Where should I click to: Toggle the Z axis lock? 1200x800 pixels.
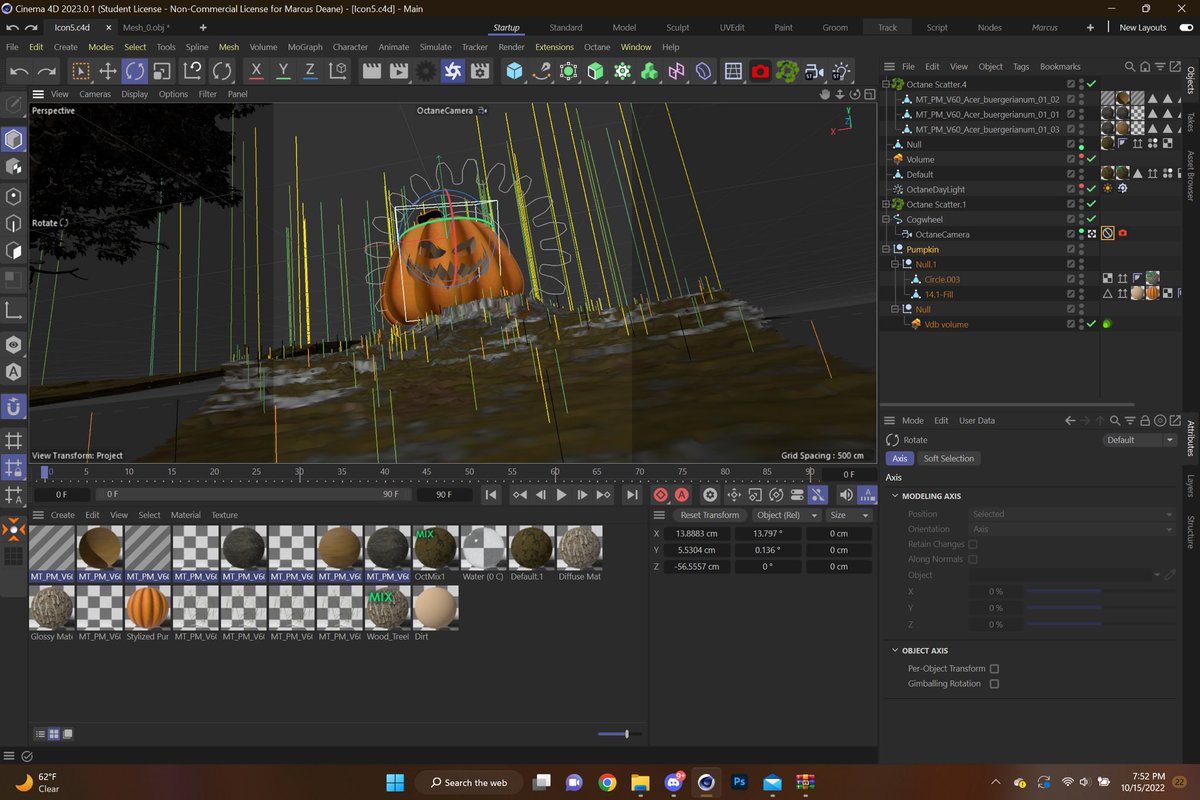coord(310,71)
